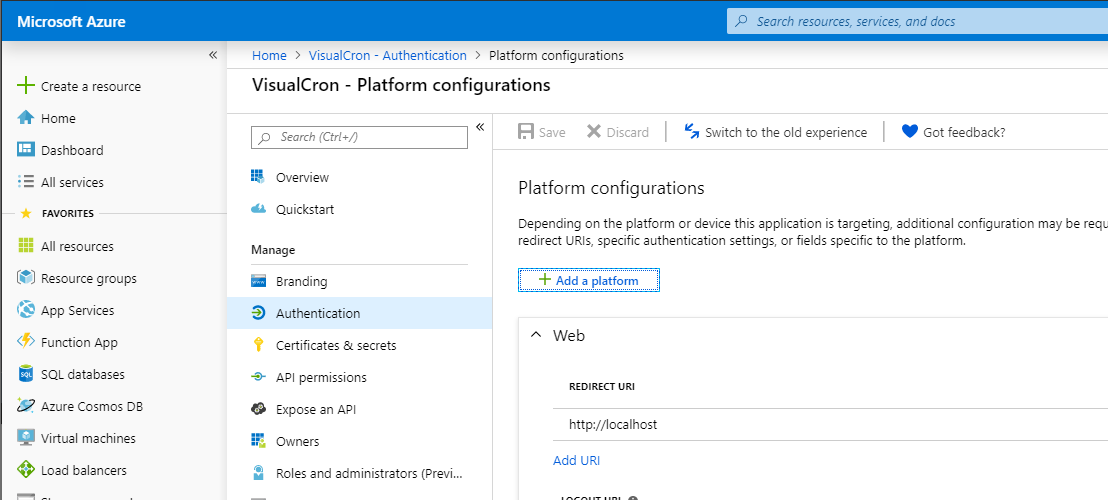This screenshot has height=500, width=1108.
Task: Click the Certificates & secrets key icon
Action: [258, 345]
